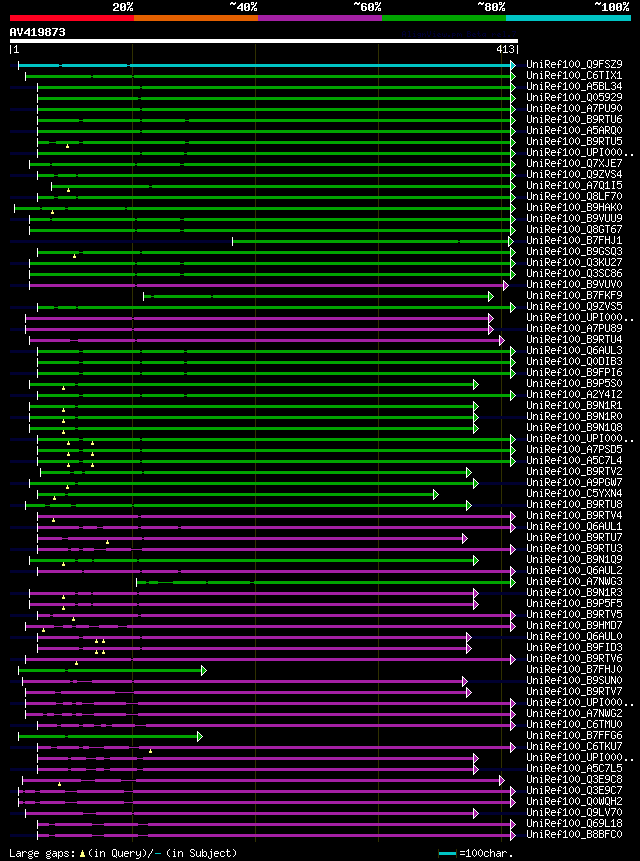Screen dimensions: 640x861
Task: Select the UniRef100_A7Q1I5 label
Action: pyautogui.click(x=574, y=186)
